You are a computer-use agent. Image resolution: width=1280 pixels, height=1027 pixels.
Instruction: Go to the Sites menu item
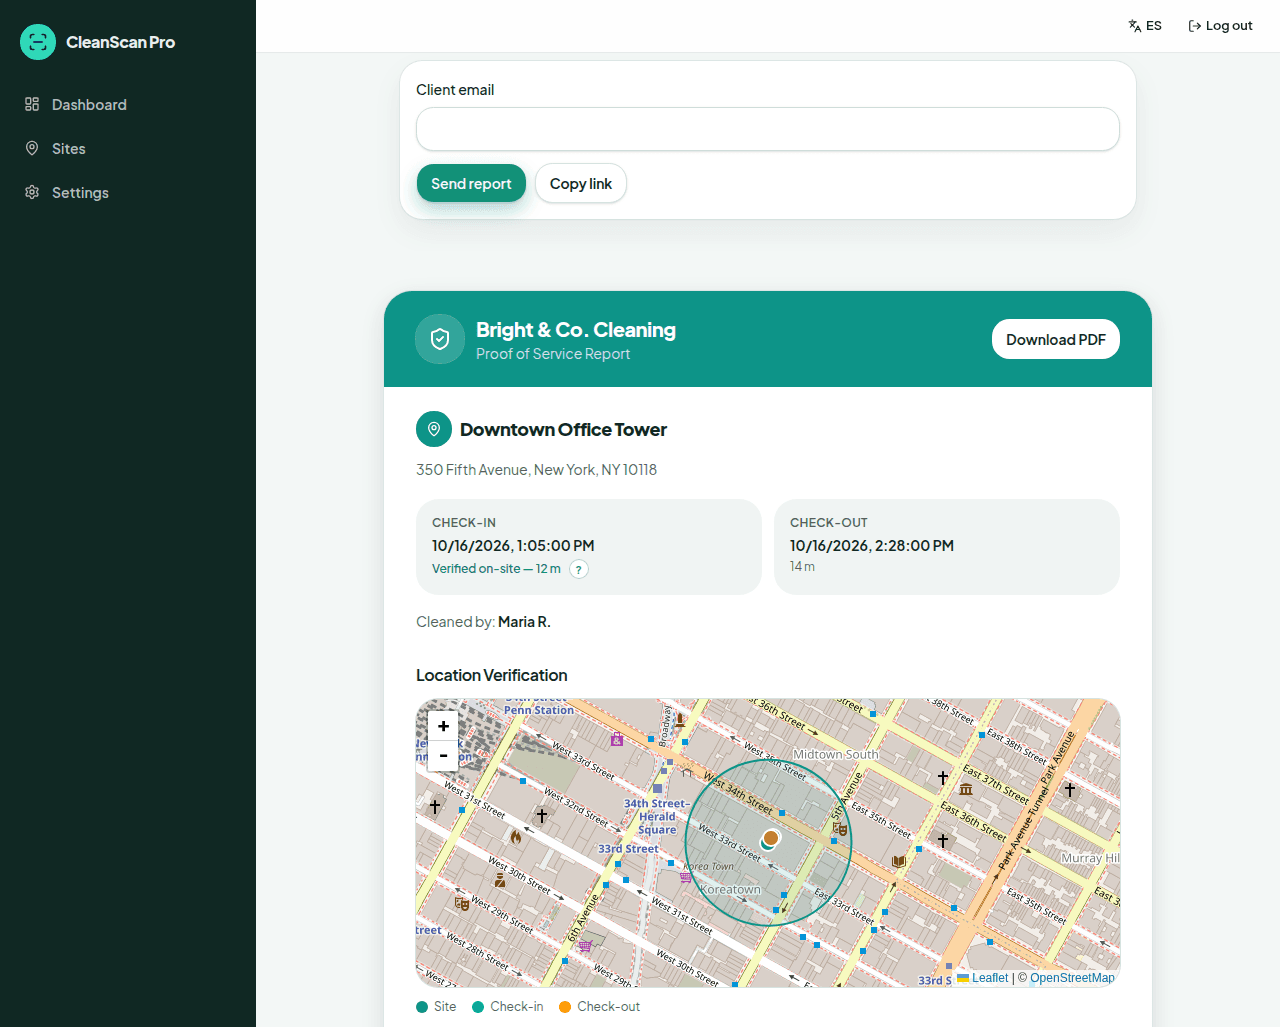pyautogui.click(x=128, y=148)
